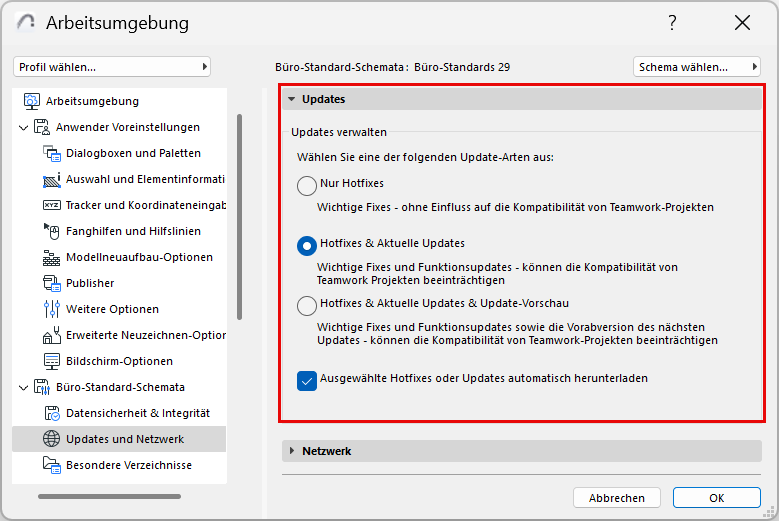Open the Profil wählen dropdown

tap(112, 67)
